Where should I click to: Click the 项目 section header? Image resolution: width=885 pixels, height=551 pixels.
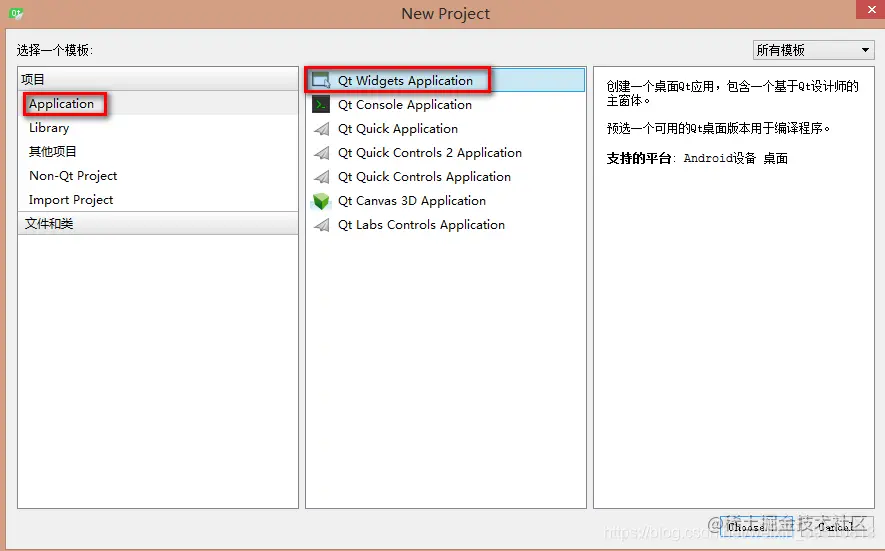pos(158,79)
